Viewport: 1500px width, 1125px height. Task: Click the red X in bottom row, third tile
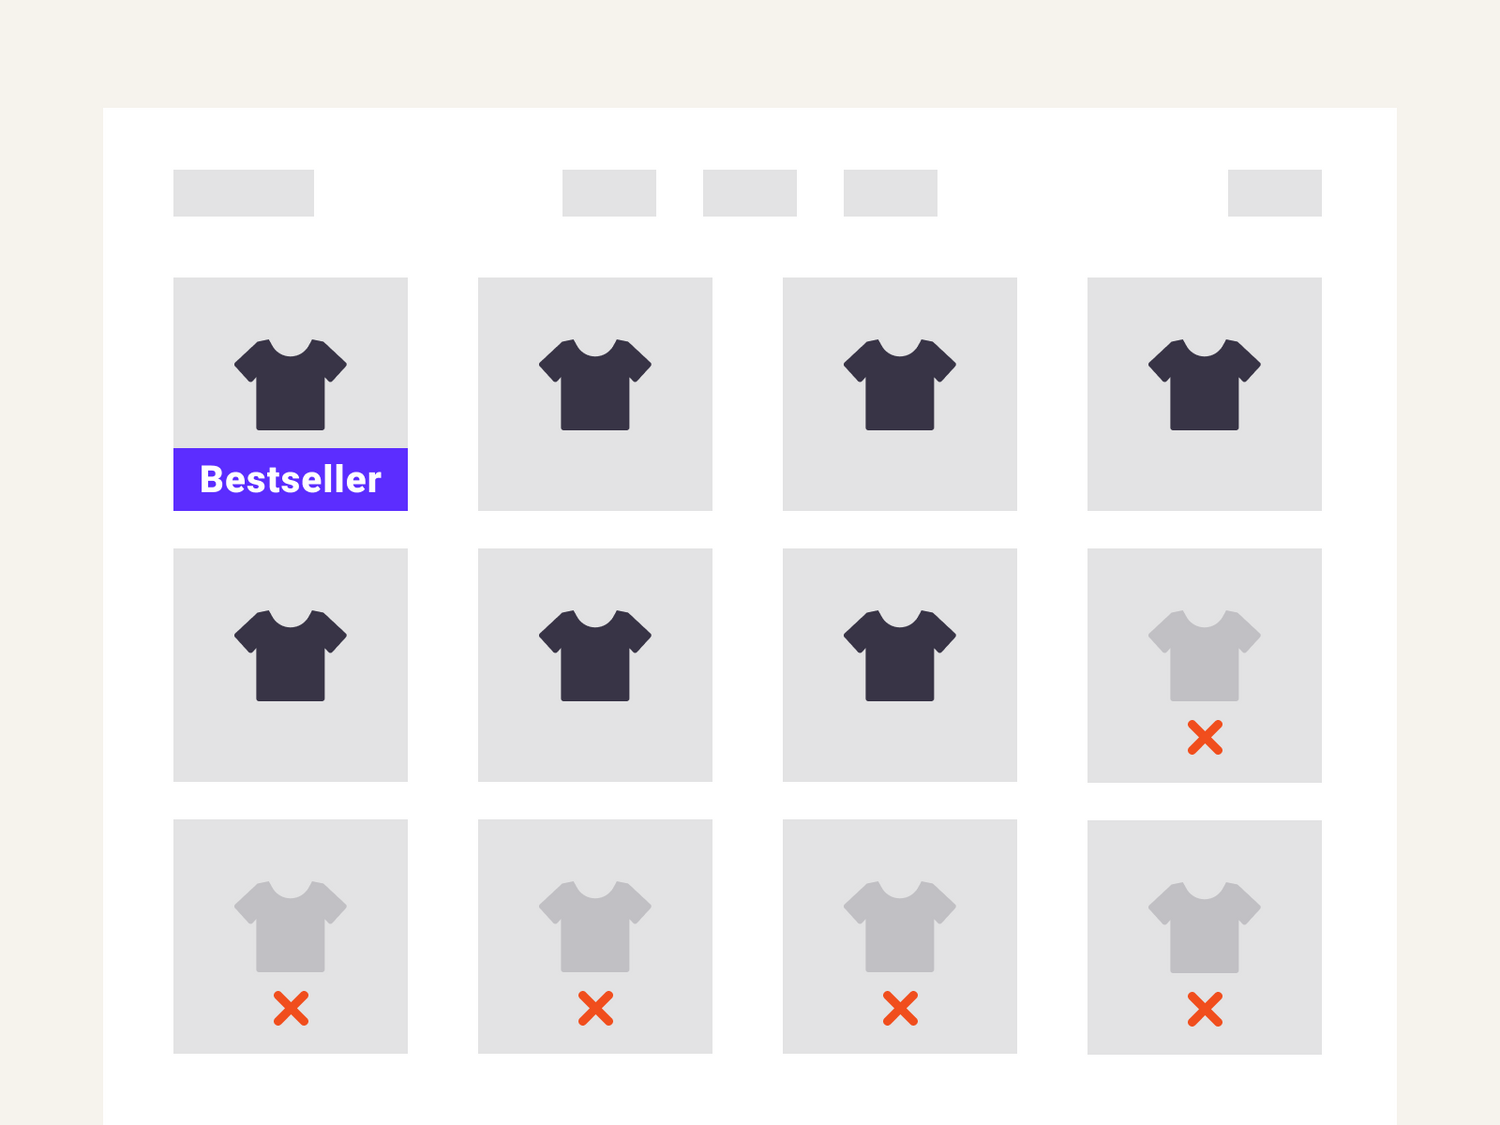900,1009
